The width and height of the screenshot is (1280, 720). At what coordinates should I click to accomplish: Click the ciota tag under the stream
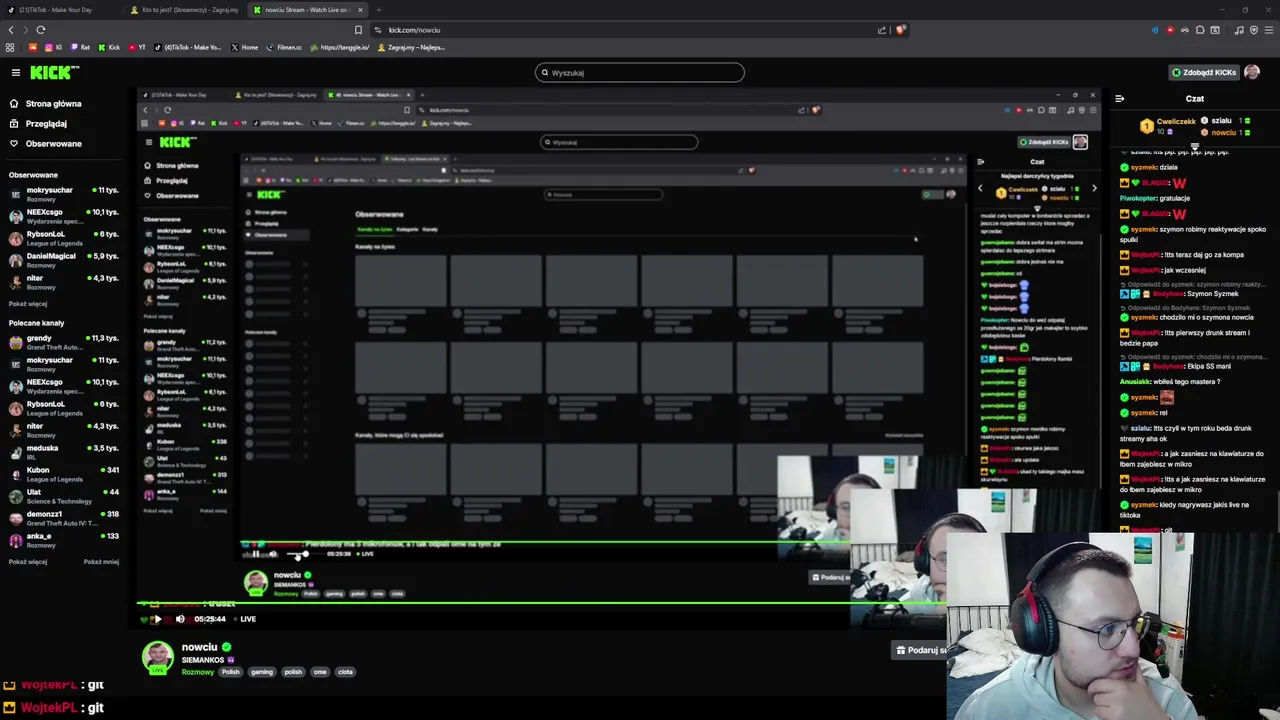(346, 672)
